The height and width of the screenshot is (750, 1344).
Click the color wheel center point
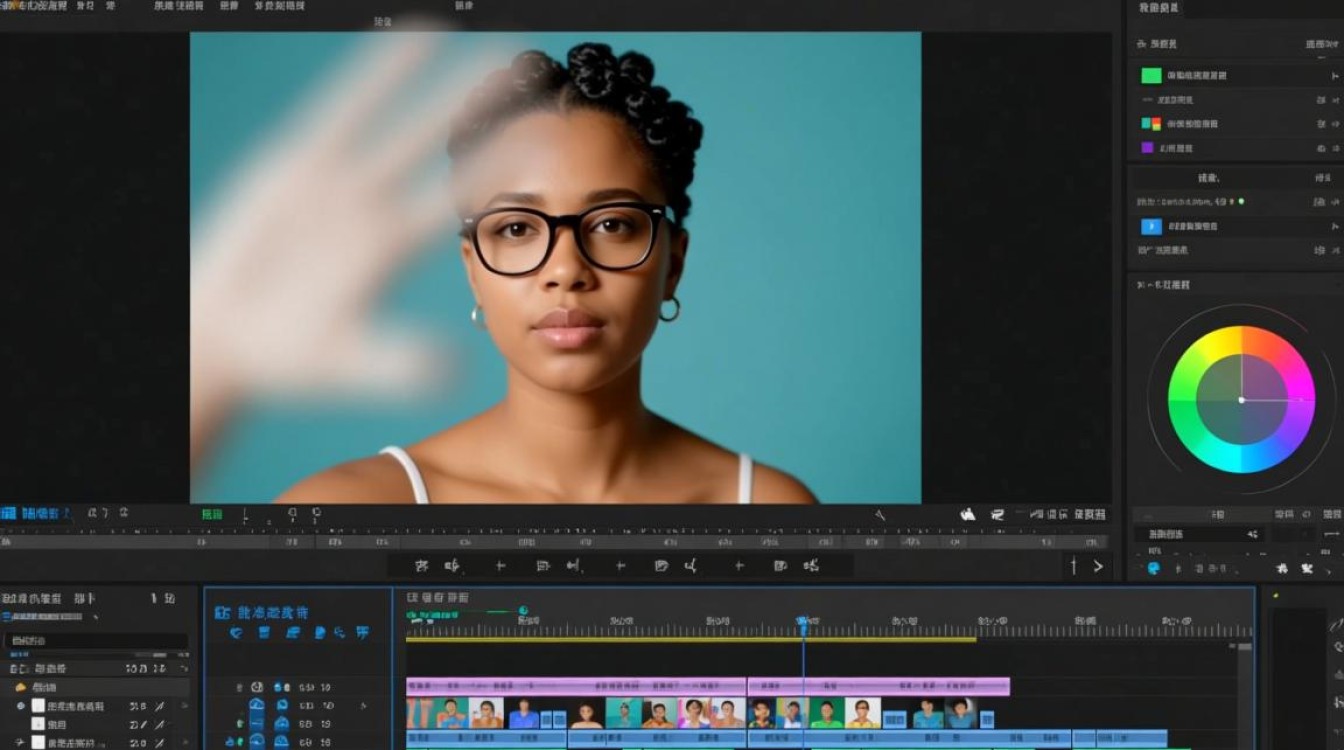coord(1241,400)
